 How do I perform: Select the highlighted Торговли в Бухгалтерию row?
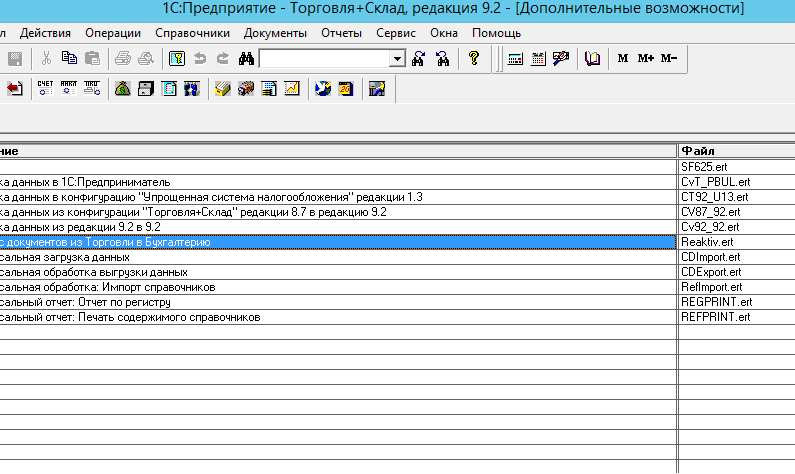tap(338, 242)
